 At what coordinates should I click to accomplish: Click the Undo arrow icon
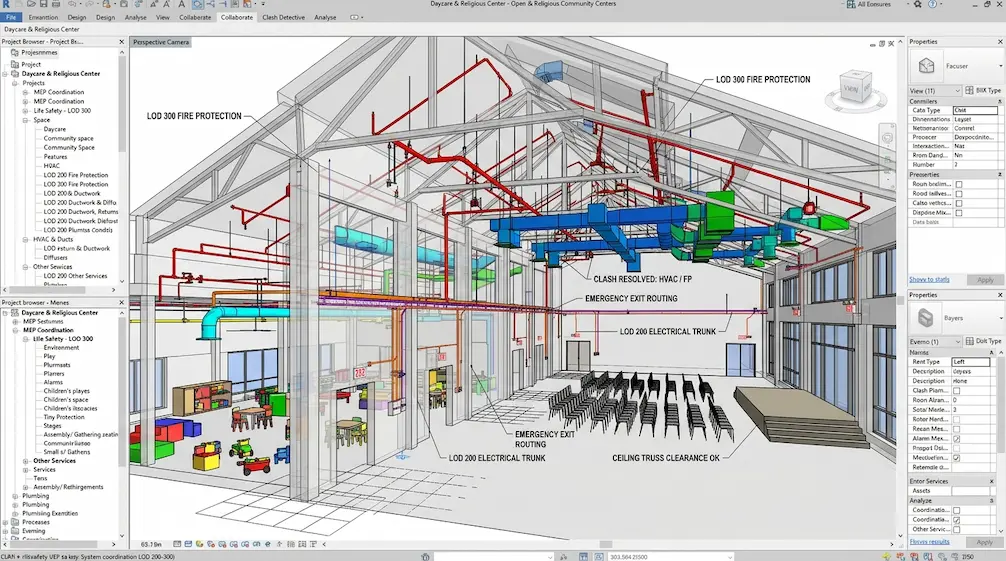pyautogui.click(x=74, y=4)
